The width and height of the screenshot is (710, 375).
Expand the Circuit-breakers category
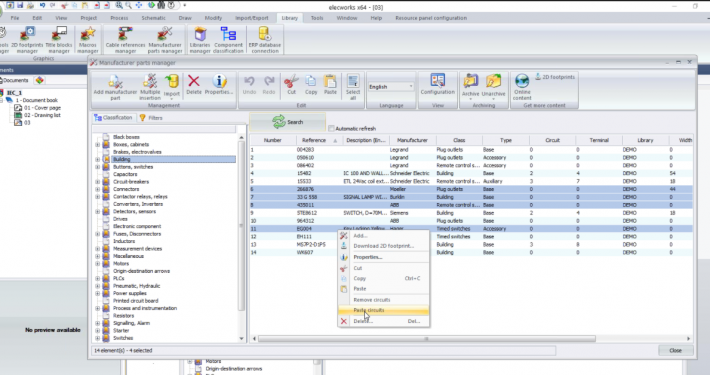pyautogui.click(x=97, y=182)
